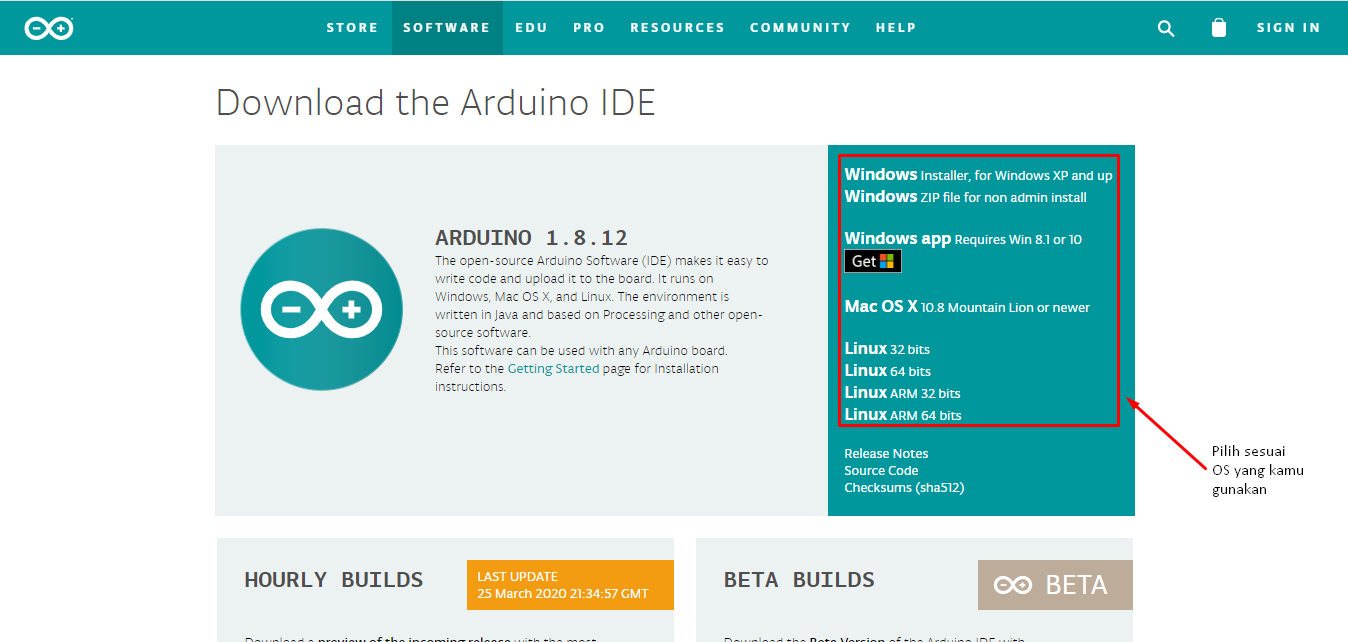1348x642 pixels.
Task: Open the RESOURCES menu
Action: click(x=677, y=27)
